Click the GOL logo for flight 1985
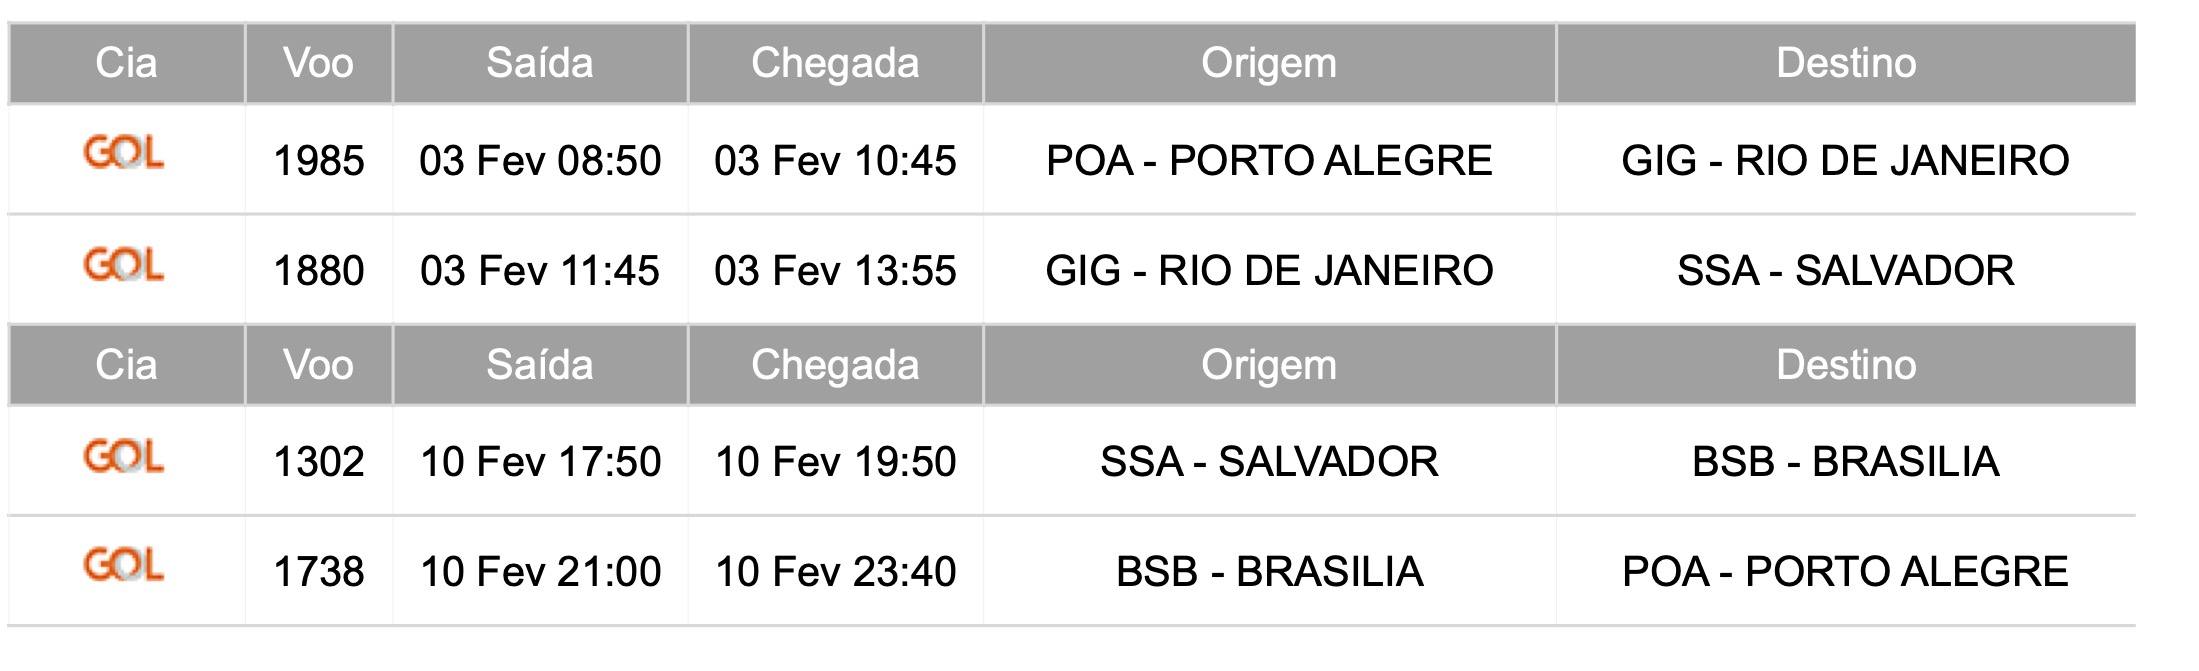 (124, 154)
